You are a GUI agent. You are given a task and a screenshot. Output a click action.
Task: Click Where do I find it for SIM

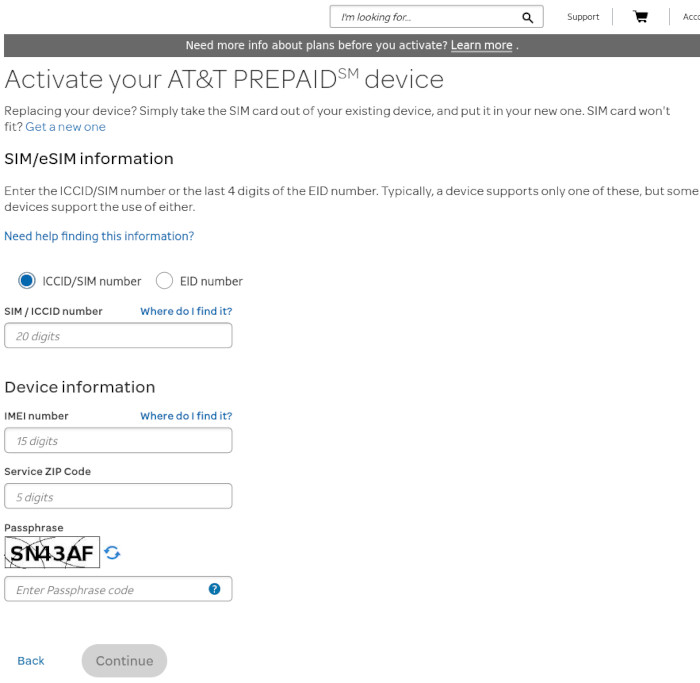[x=186, y=311]
